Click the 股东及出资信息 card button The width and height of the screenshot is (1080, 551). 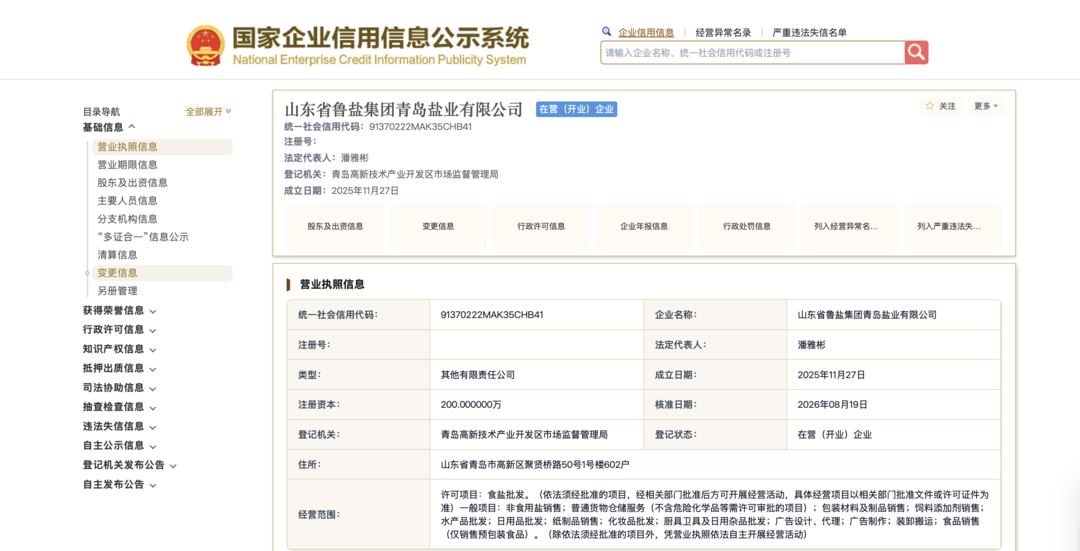pos(335,226)
